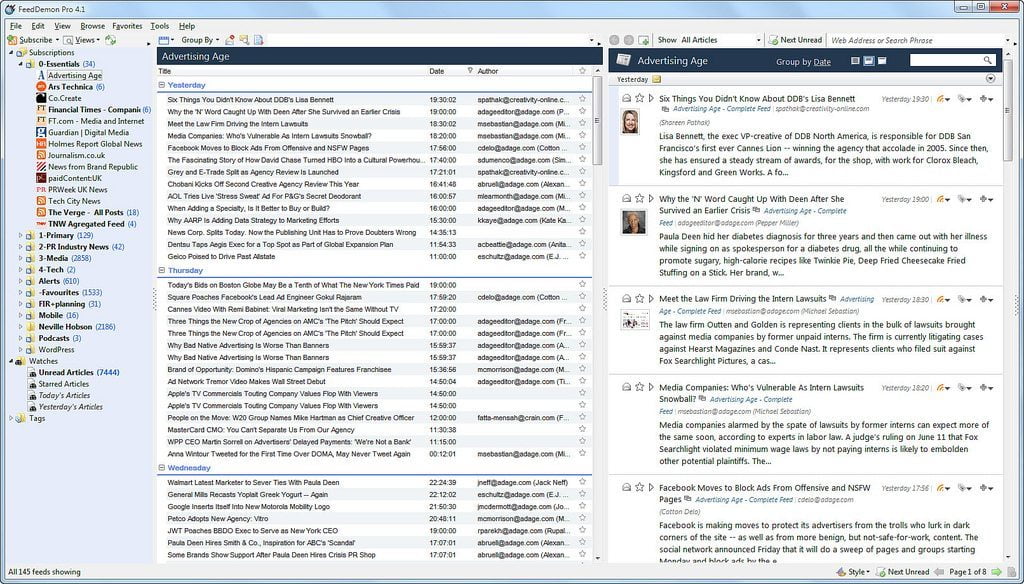Click the search magnifier in the feed panel
The height and width of the screenshot is (584, 1024).
988,61
